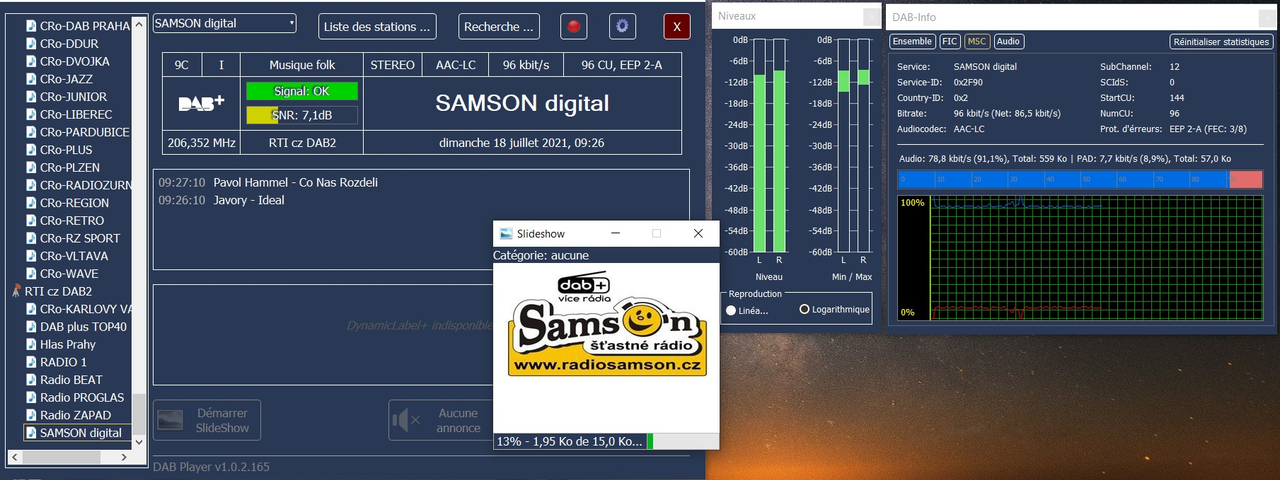Click the DAB+ logo in station info
The width and height of the screenshot is (1280, 480).
[x=201, y=103]
